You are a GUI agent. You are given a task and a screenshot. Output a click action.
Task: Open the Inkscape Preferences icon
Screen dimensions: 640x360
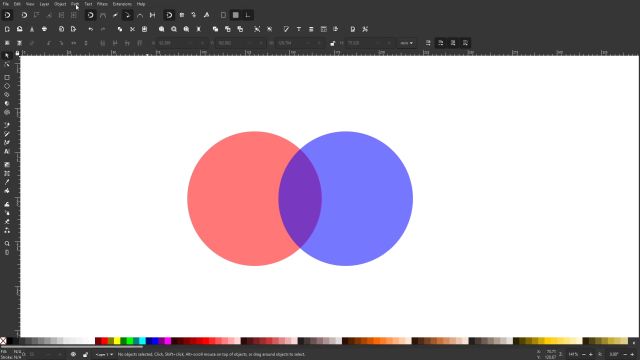(x=365, y=29)
